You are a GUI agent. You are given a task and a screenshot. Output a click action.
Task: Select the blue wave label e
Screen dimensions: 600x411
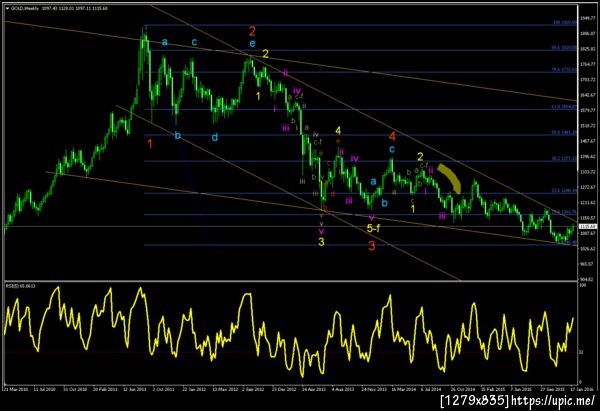click(x=252, y=43)
